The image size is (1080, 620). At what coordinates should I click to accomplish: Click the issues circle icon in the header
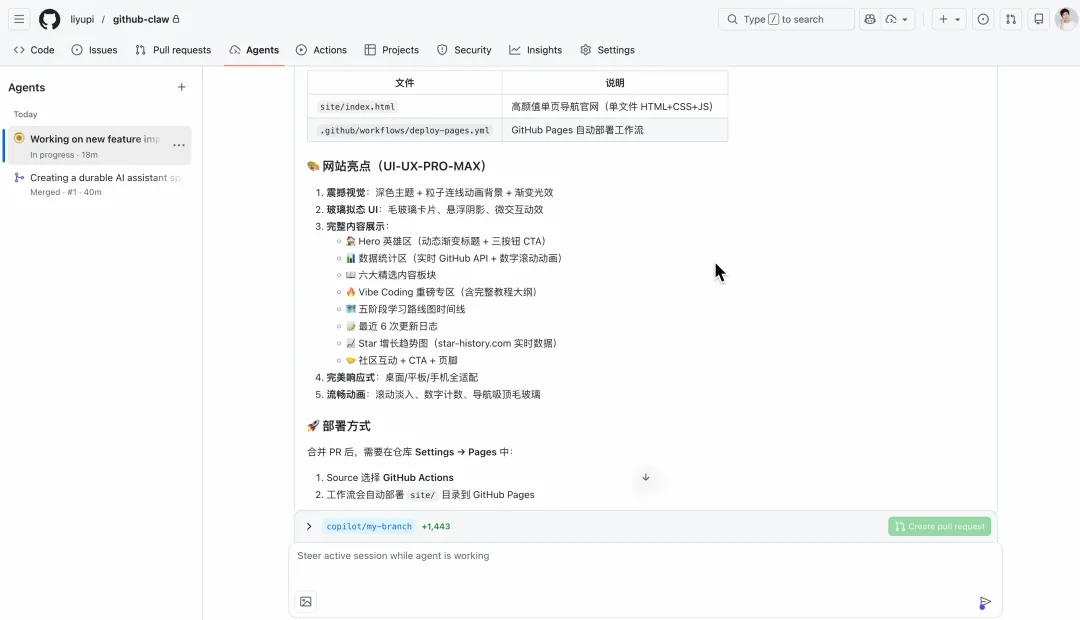pos(983,18)
